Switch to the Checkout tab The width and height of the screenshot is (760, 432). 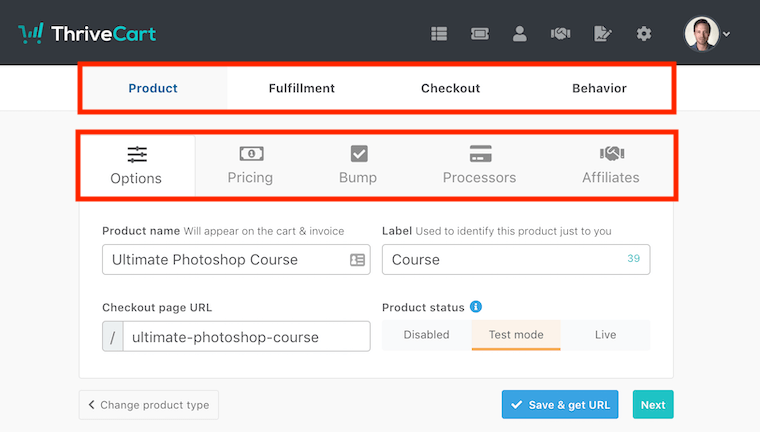tap(450, 88)
